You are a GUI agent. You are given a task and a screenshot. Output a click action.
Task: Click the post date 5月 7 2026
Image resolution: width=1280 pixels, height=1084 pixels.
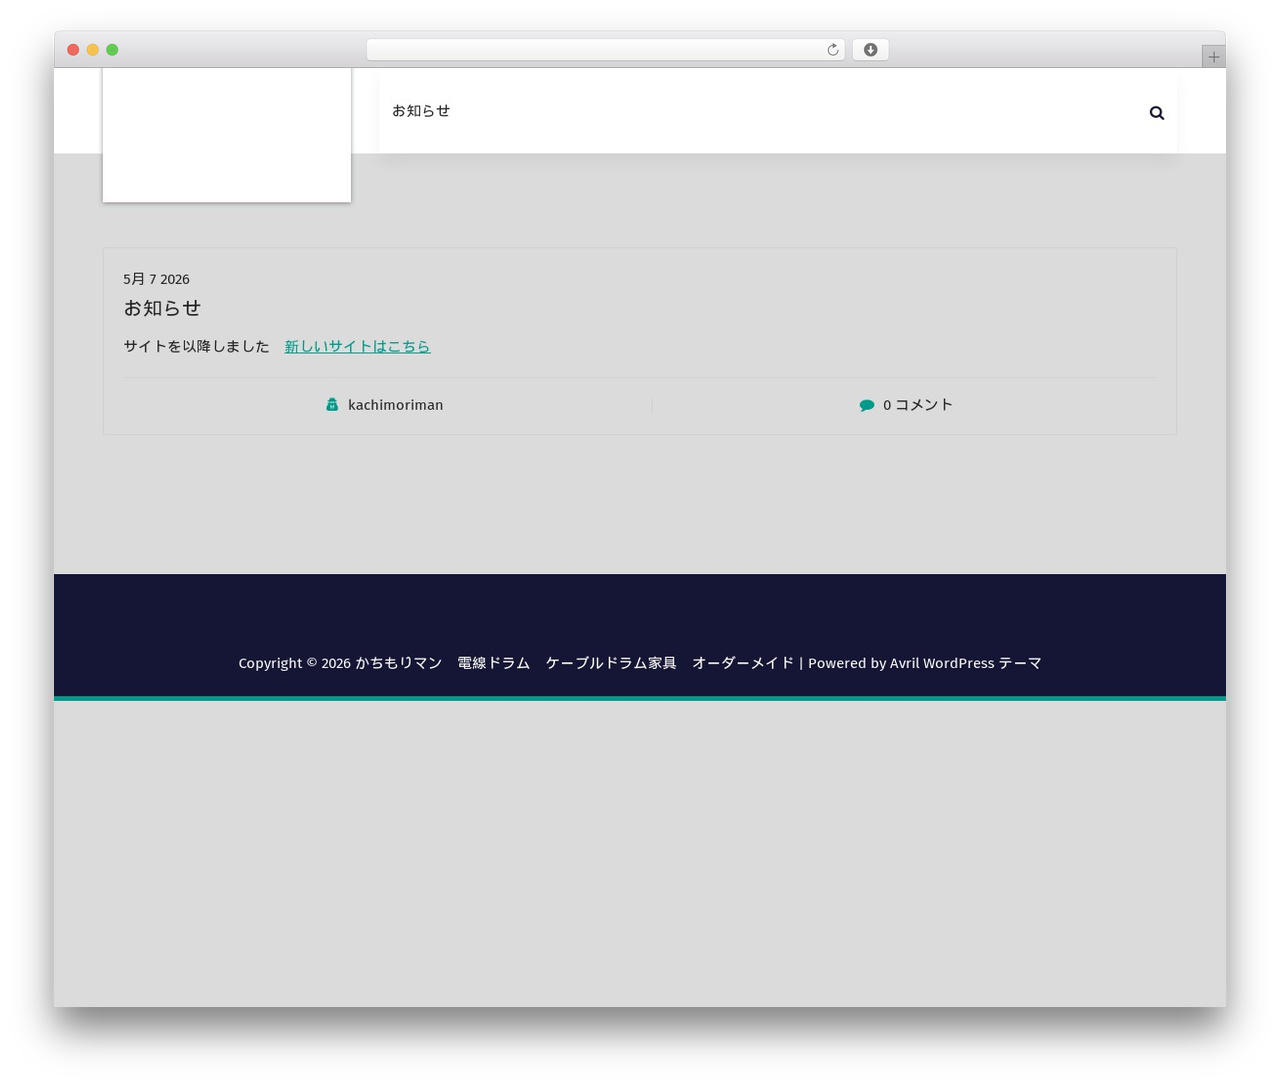point(156,279)
